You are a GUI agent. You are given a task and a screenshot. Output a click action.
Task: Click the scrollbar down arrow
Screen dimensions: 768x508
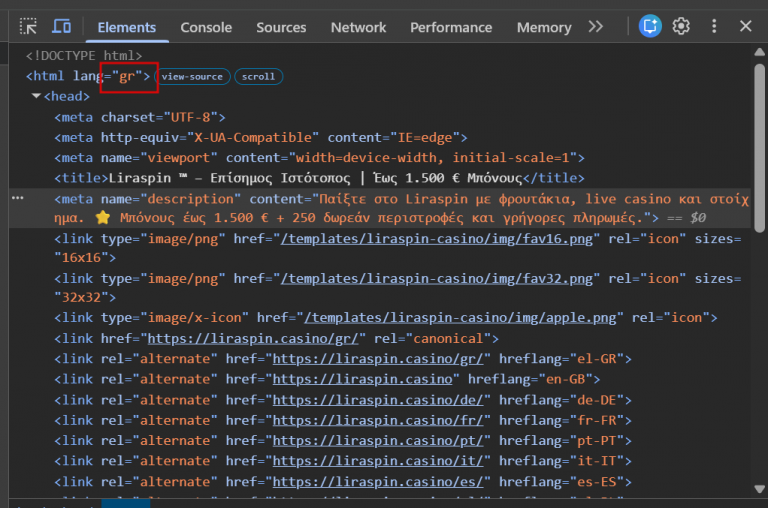coord(759,489)
